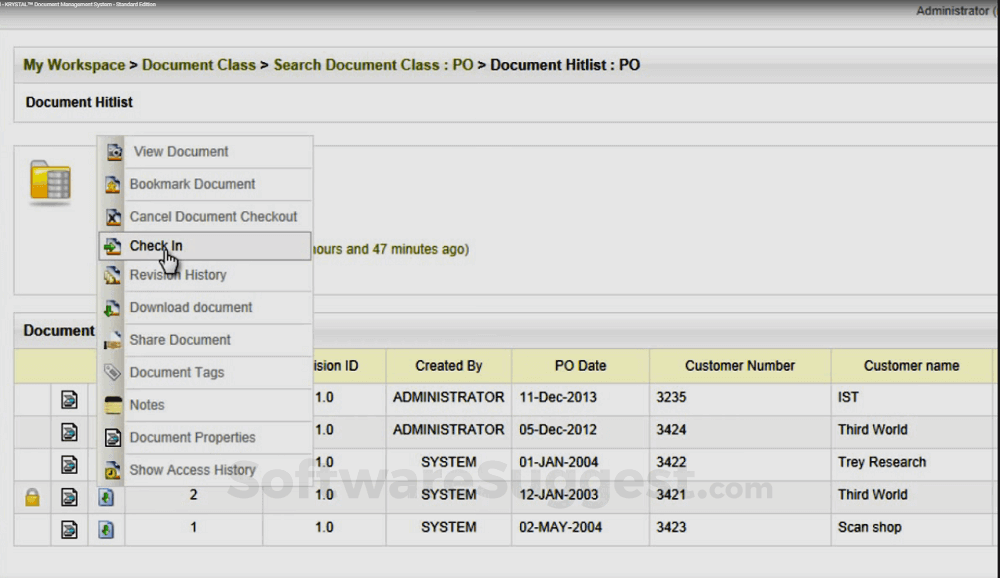
Task: Open Search Document Class : PO breadcrumb
Action: pos(373,65)
